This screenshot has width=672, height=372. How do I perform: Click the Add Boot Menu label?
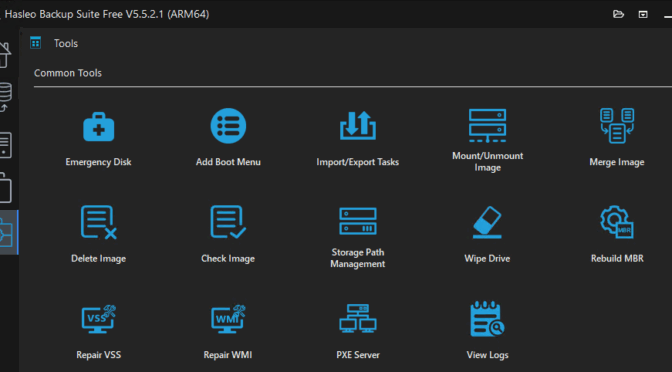click(228, 162)
